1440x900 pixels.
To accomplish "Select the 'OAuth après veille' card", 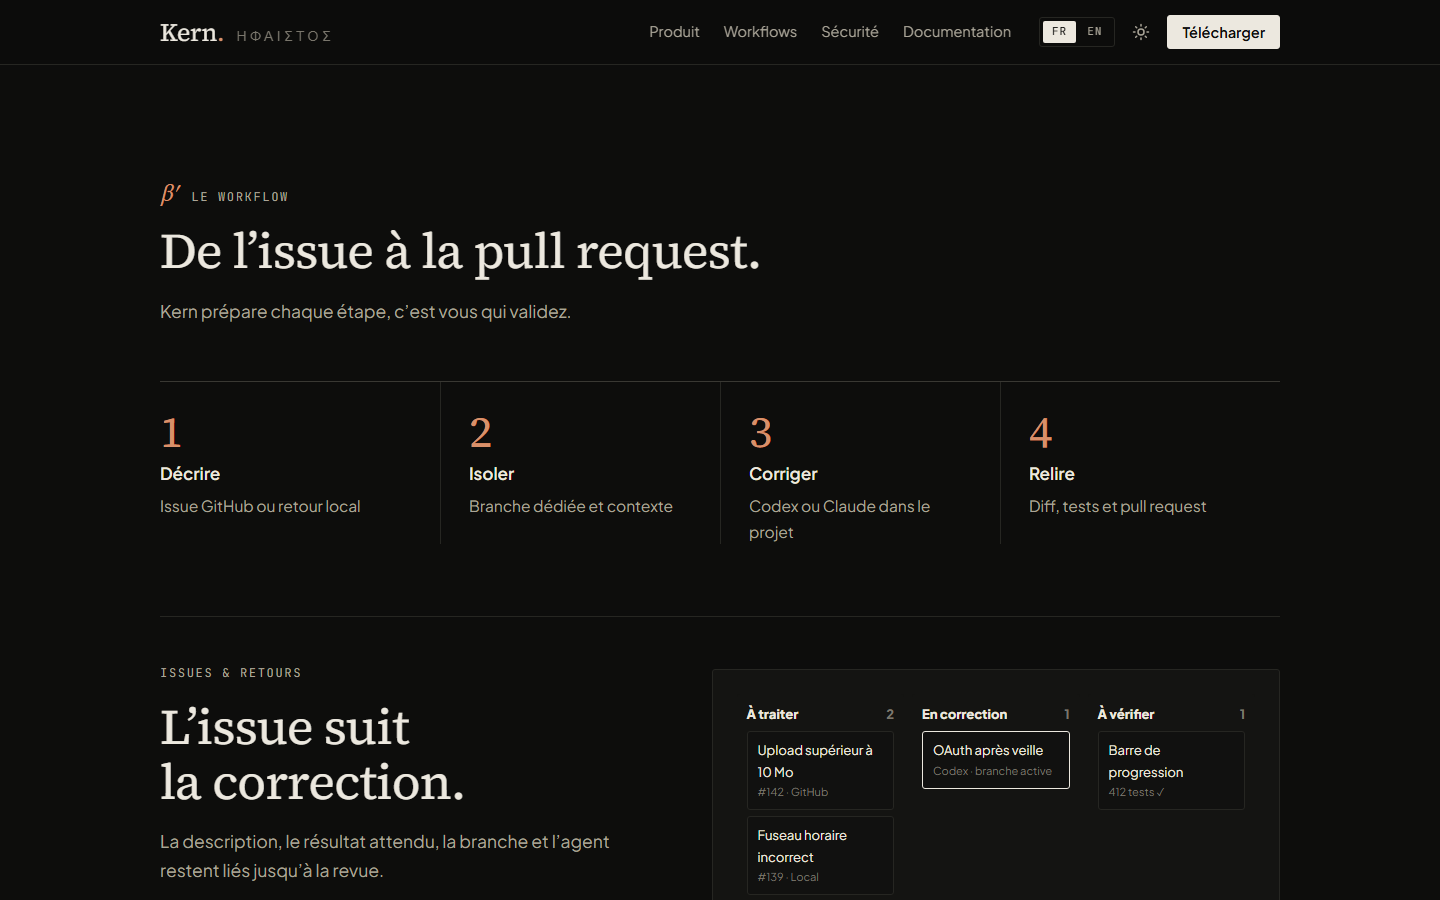I will [x=996, y=760].
